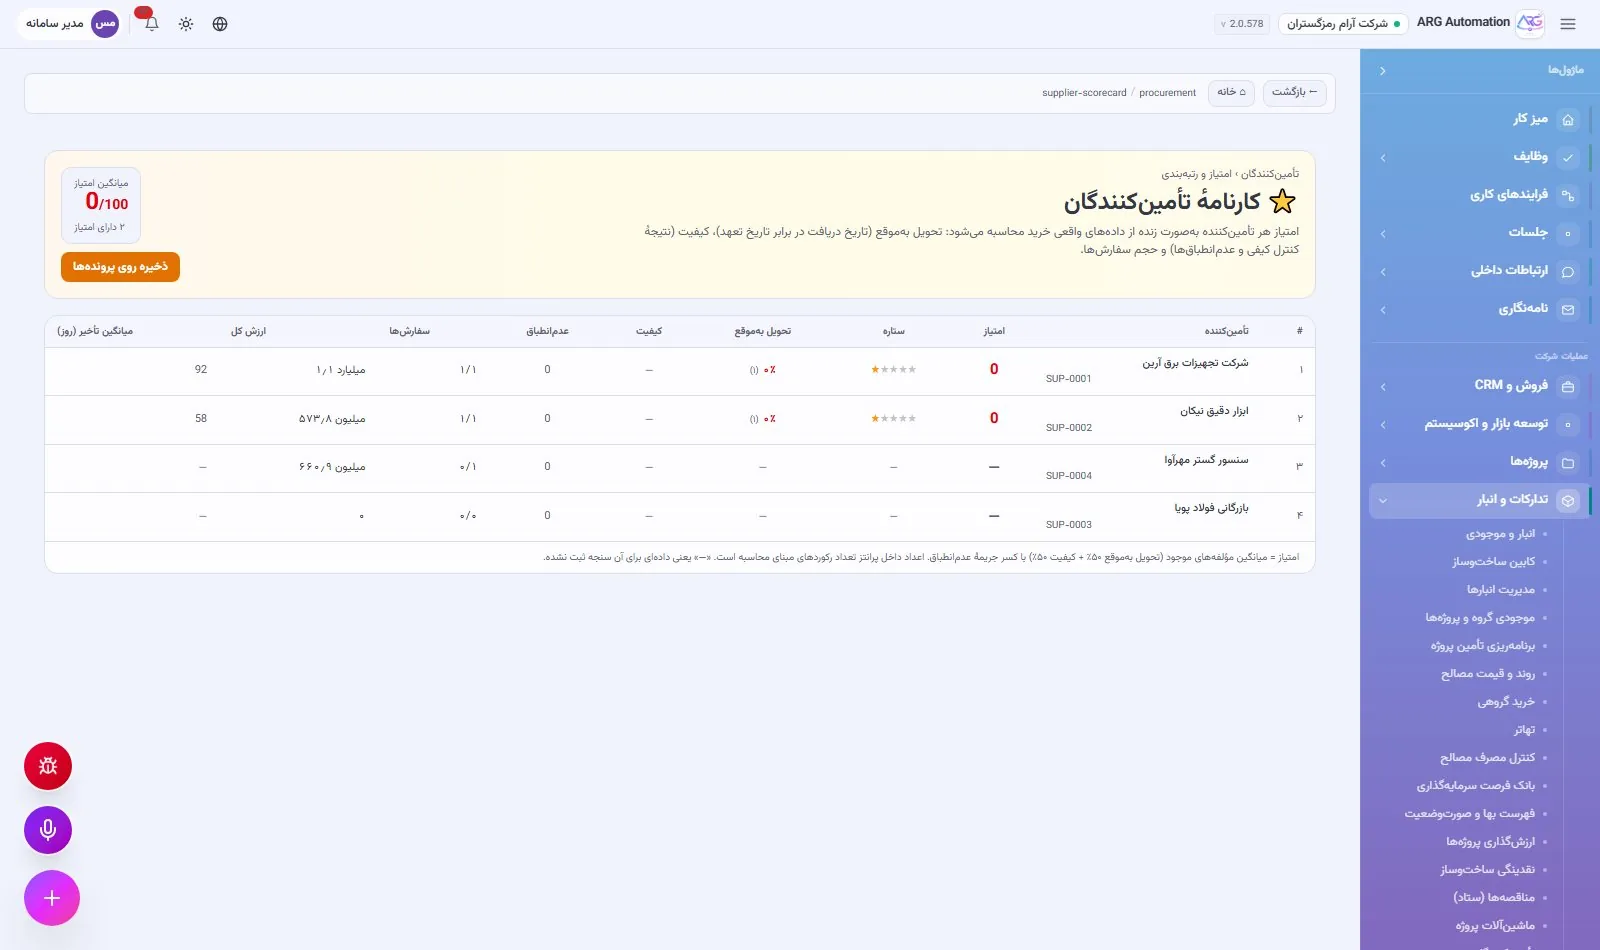This screenshot has height=950, width=1600.
Task: Select supplier سنسور گستر مهرآوا
Action: [x=1206, y=460]
